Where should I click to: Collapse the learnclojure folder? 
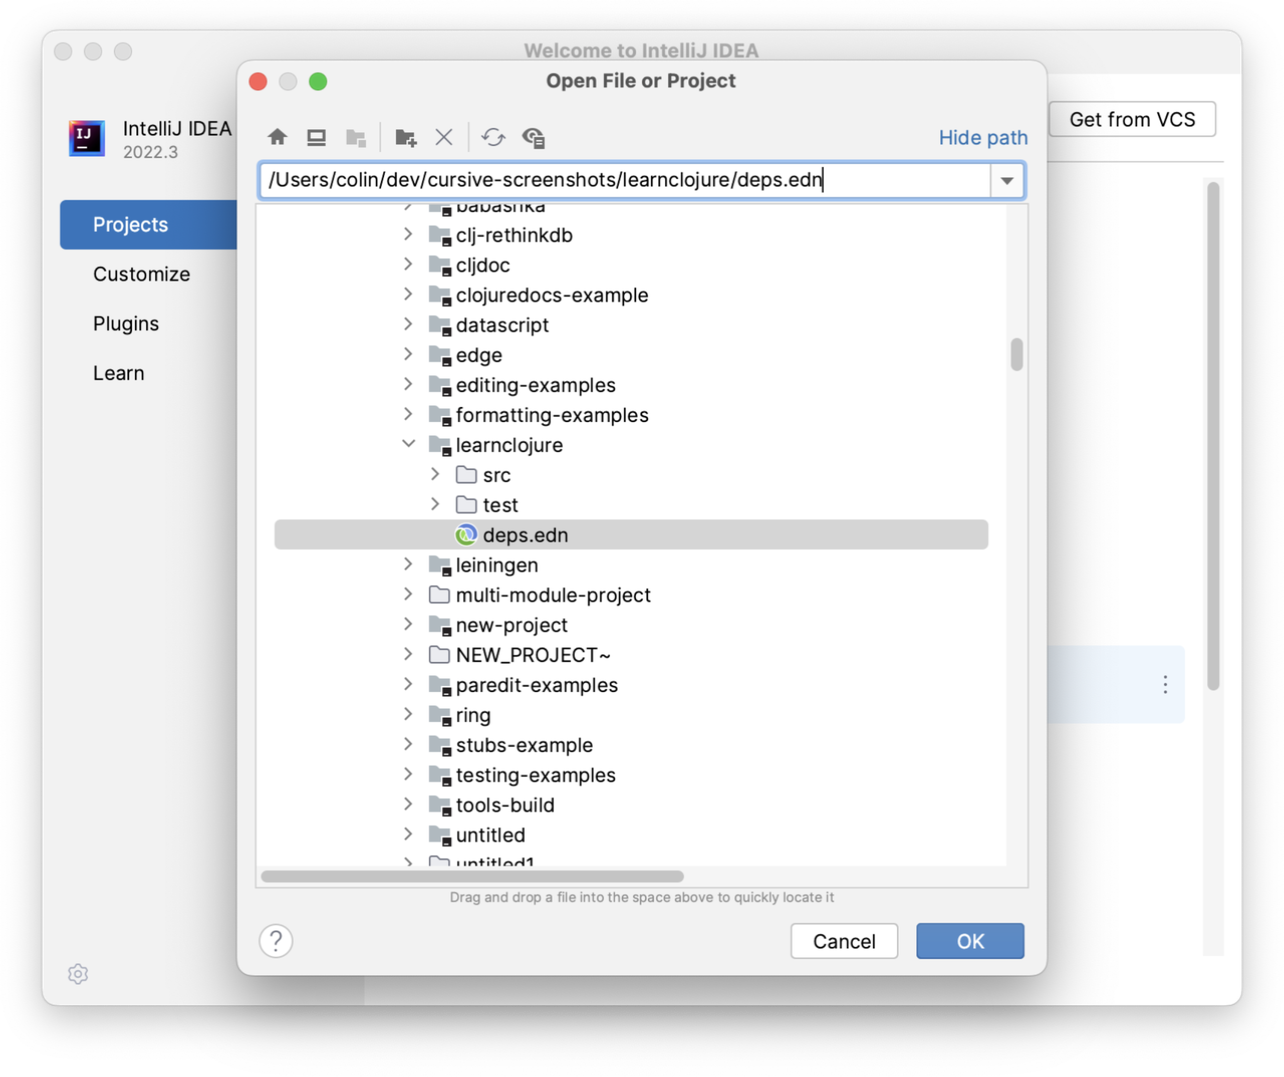408,444
